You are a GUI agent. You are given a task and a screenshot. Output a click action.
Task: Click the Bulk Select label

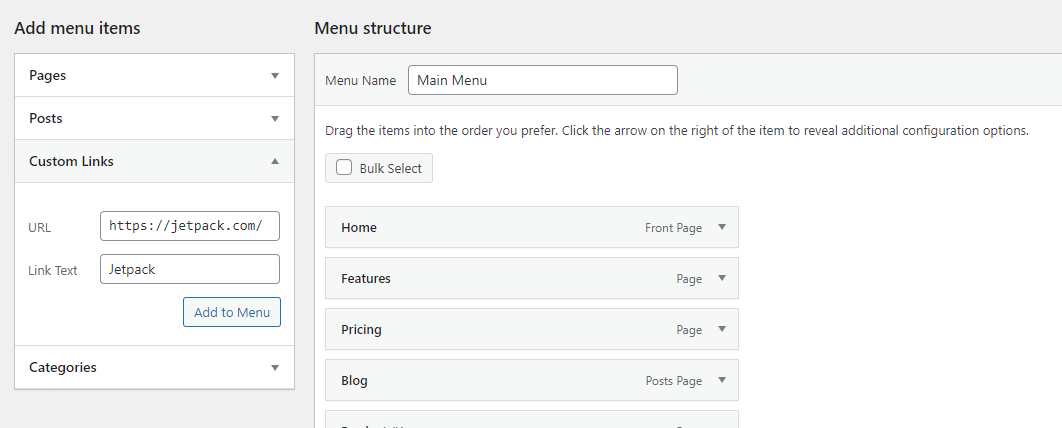(391, 169)
